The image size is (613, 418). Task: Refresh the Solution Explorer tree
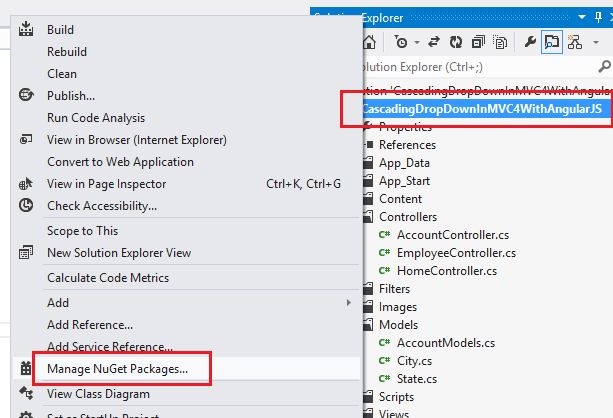457,43
